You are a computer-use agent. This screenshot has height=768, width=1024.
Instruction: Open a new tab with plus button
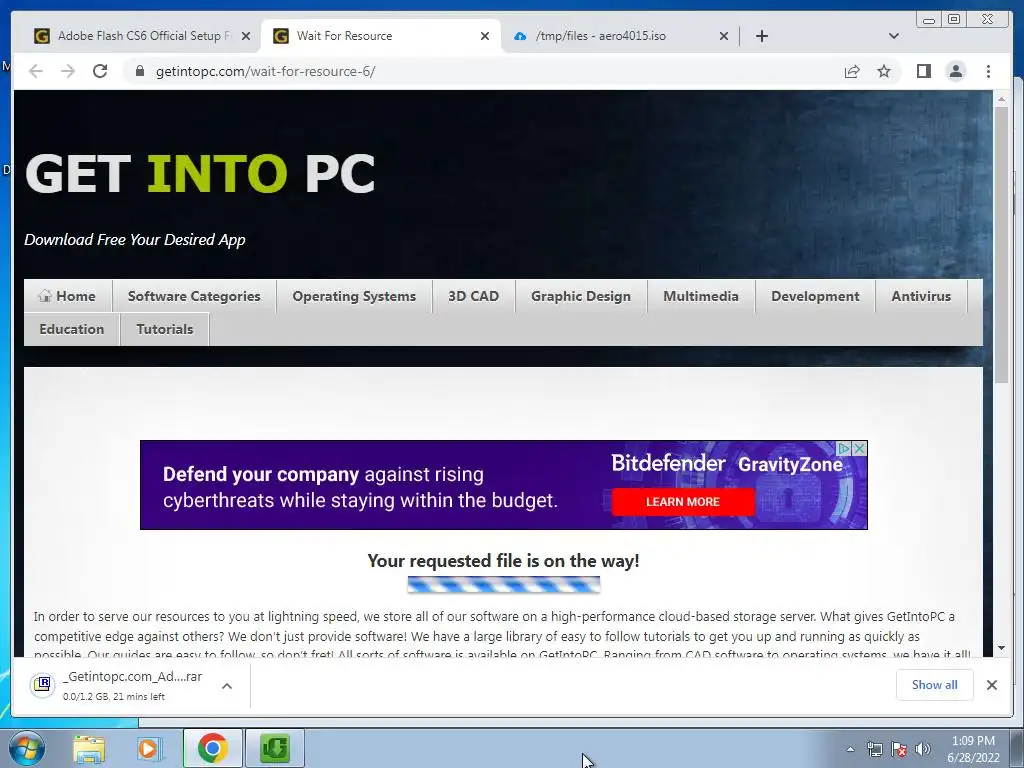[761, 36]
